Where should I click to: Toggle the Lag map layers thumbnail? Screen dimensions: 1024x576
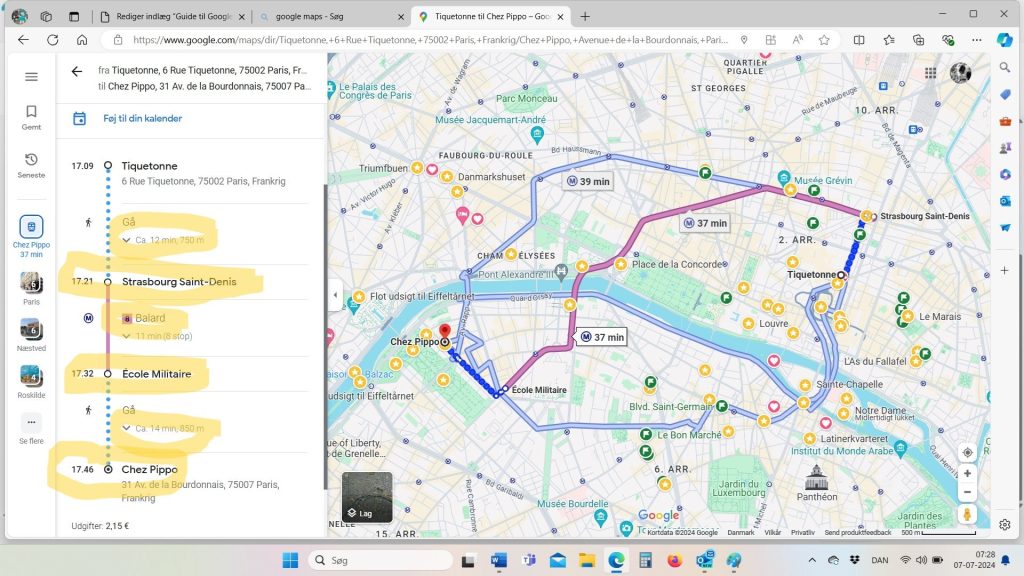click(367, 497)
